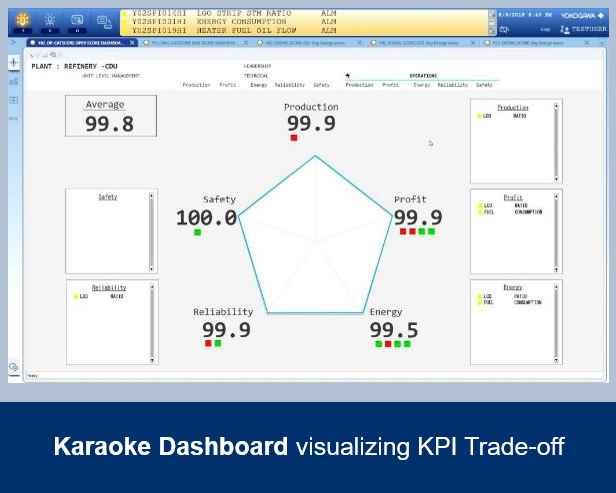
Task: Click the Average 99.8 score box
Action: coord(111,116)
